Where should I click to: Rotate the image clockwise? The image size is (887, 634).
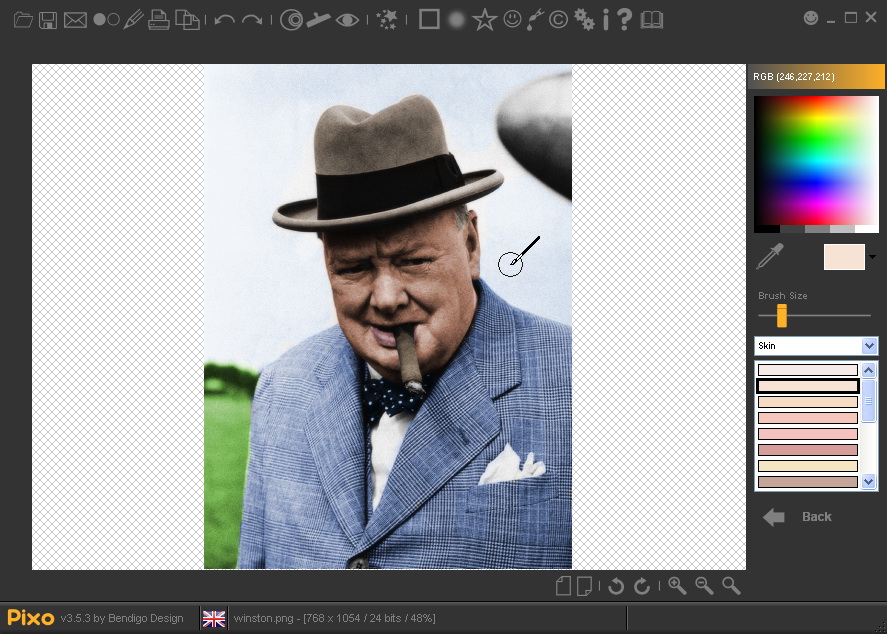pyautogui.click(x=642, y=586)
